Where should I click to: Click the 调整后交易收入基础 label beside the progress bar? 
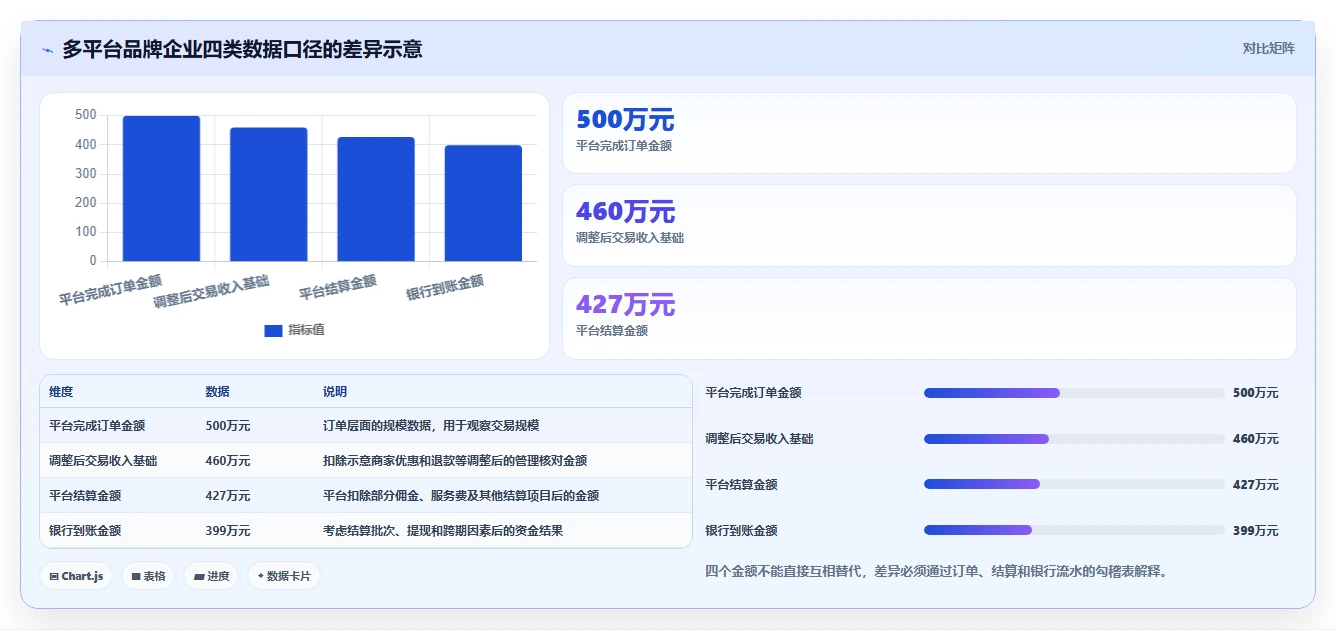point(759,439)
